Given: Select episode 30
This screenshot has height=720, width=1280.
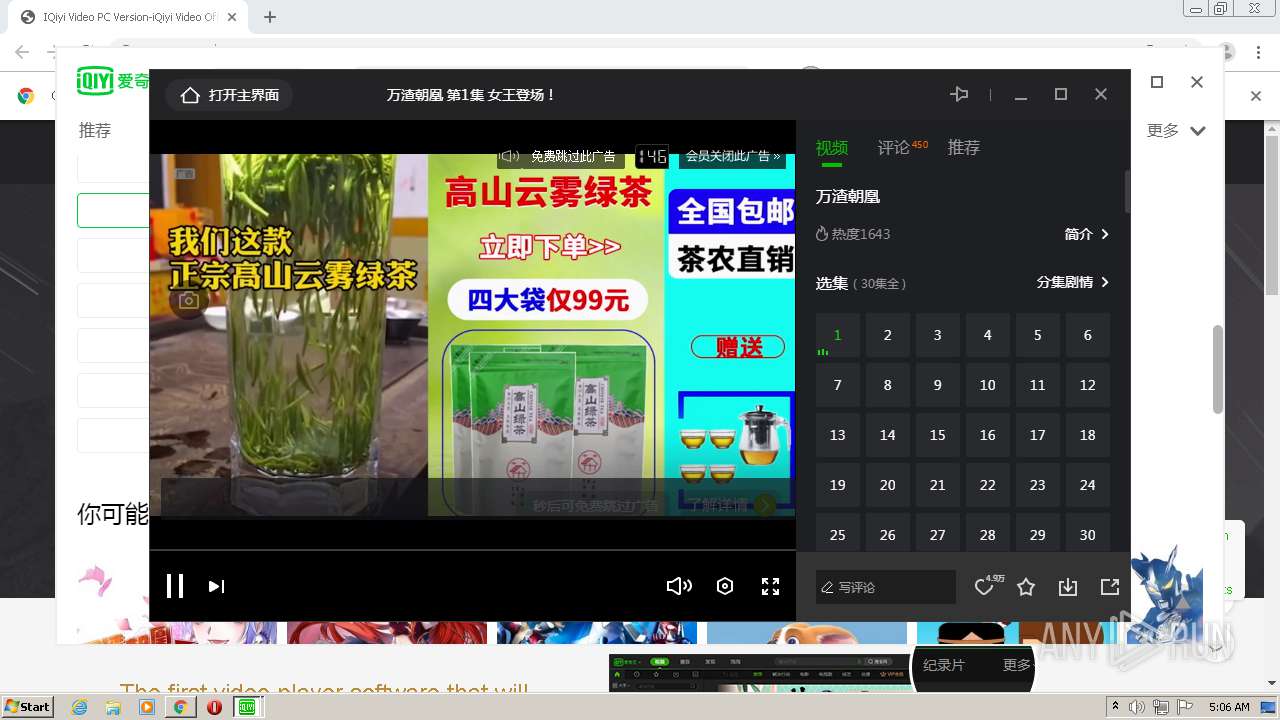Looking at the screenshot, I should [x=1088, y=534].
